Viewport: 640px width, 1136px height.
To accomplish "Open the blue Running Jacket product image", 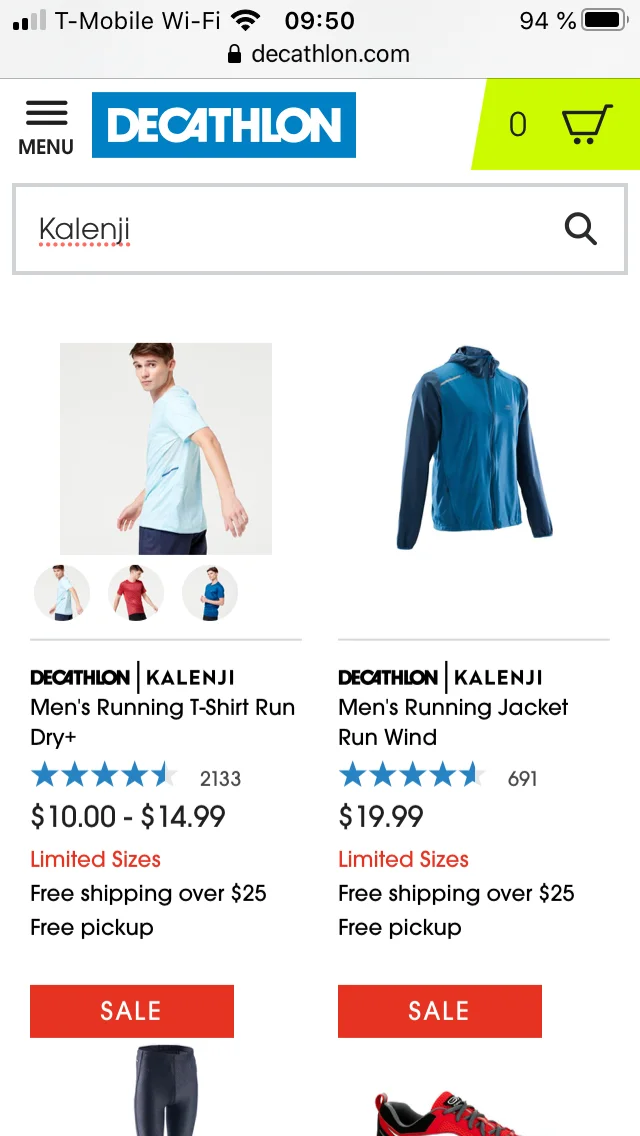I will [474, 448].
